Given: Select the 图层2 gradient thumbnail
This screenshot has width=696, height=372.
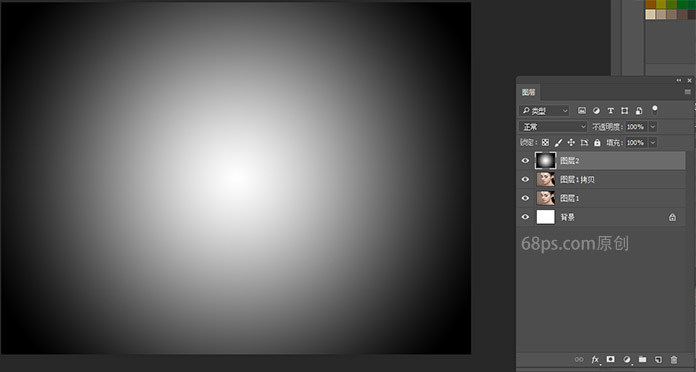Looking at the screenshot, I should pyautogui.click(x=546, y=161).
